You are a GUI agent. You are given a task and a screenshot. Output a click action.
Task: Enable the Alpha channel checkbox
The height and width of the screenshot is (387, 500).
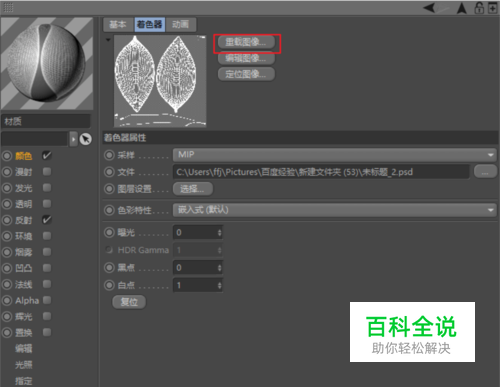pos(47,300)
